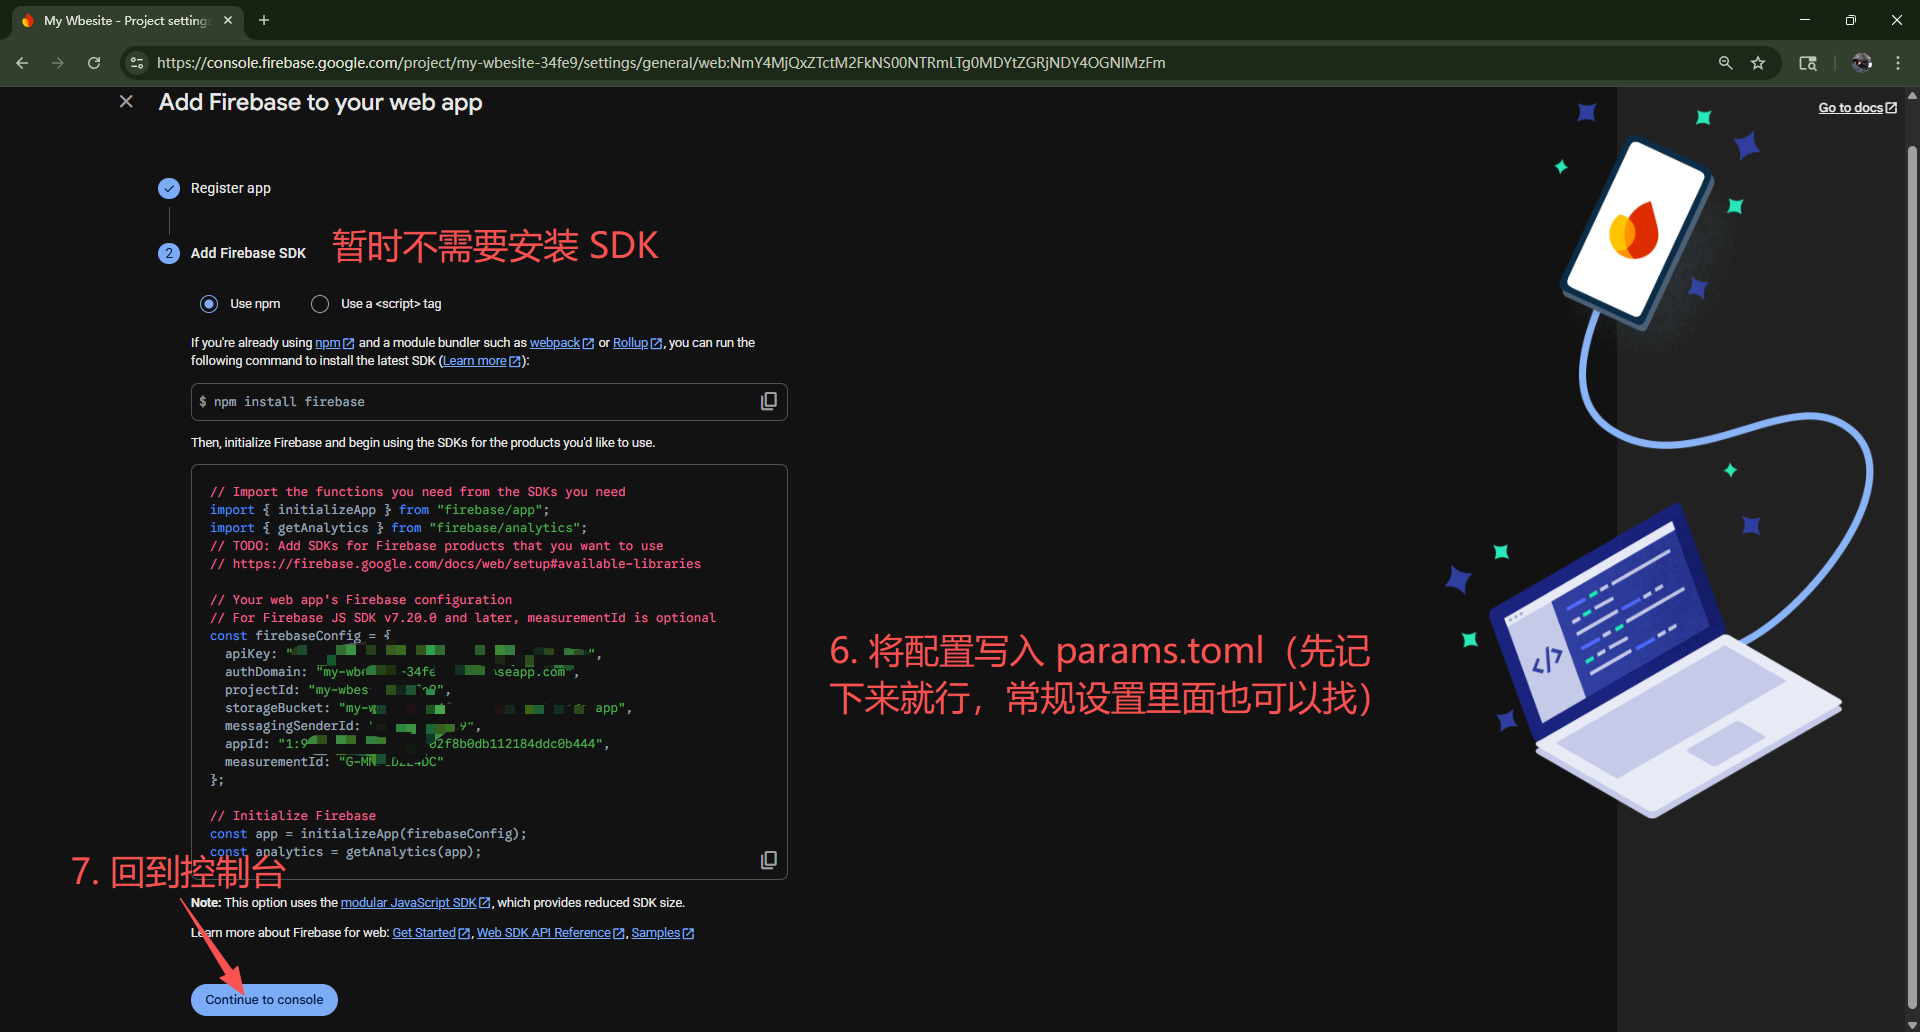Copy the Firebase config code snippet
This screenshot has width=1920, height=1032.
(x=768, y=860)
